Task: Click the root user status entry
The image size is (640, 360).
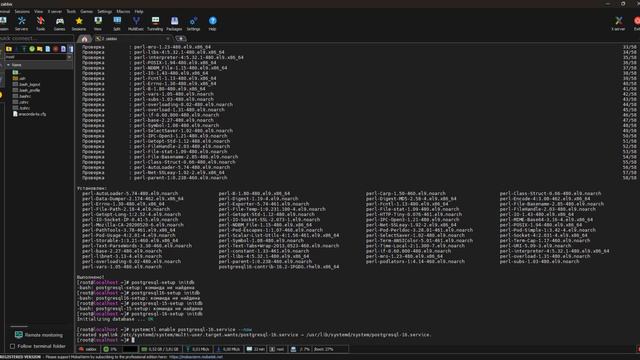Action: click(277, 349)
